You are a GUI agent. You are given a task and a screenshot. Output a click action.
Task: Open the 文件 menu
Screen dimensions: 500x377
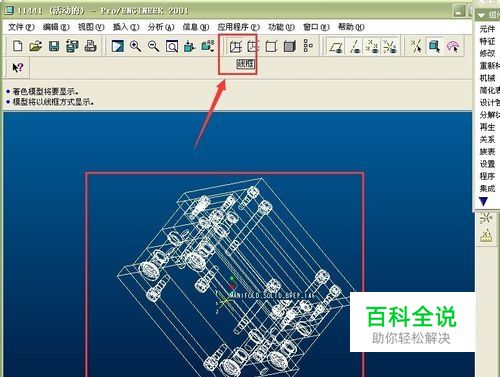21,27
